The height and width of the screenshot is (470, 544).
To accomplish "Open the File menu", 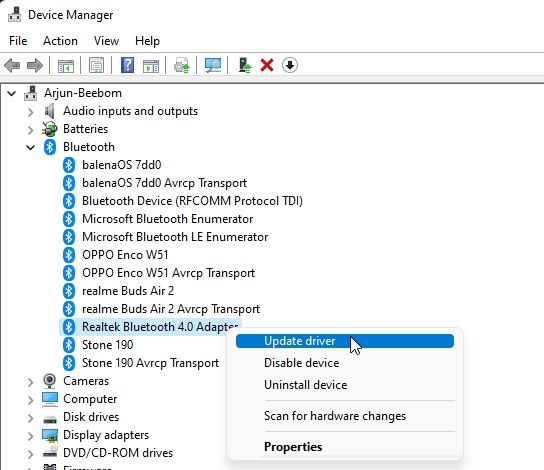I will (x=18, y=41).
